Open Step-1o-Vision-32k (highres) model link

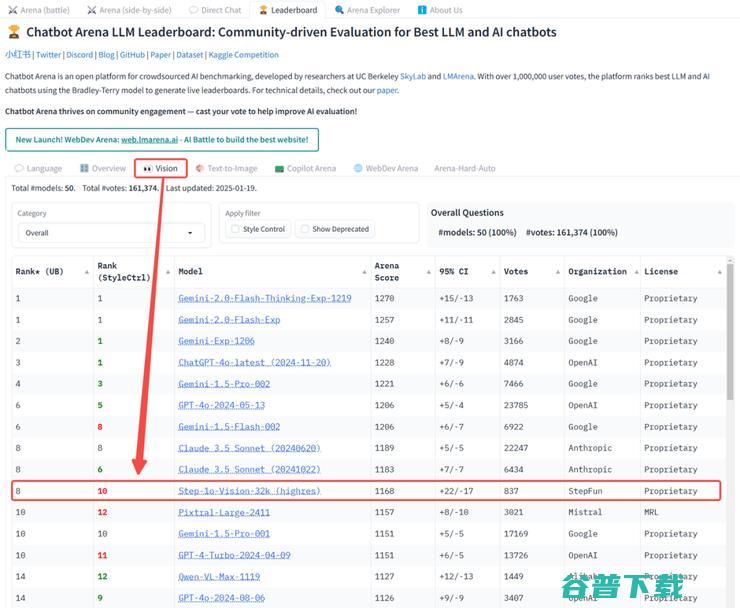pos(249,491)
